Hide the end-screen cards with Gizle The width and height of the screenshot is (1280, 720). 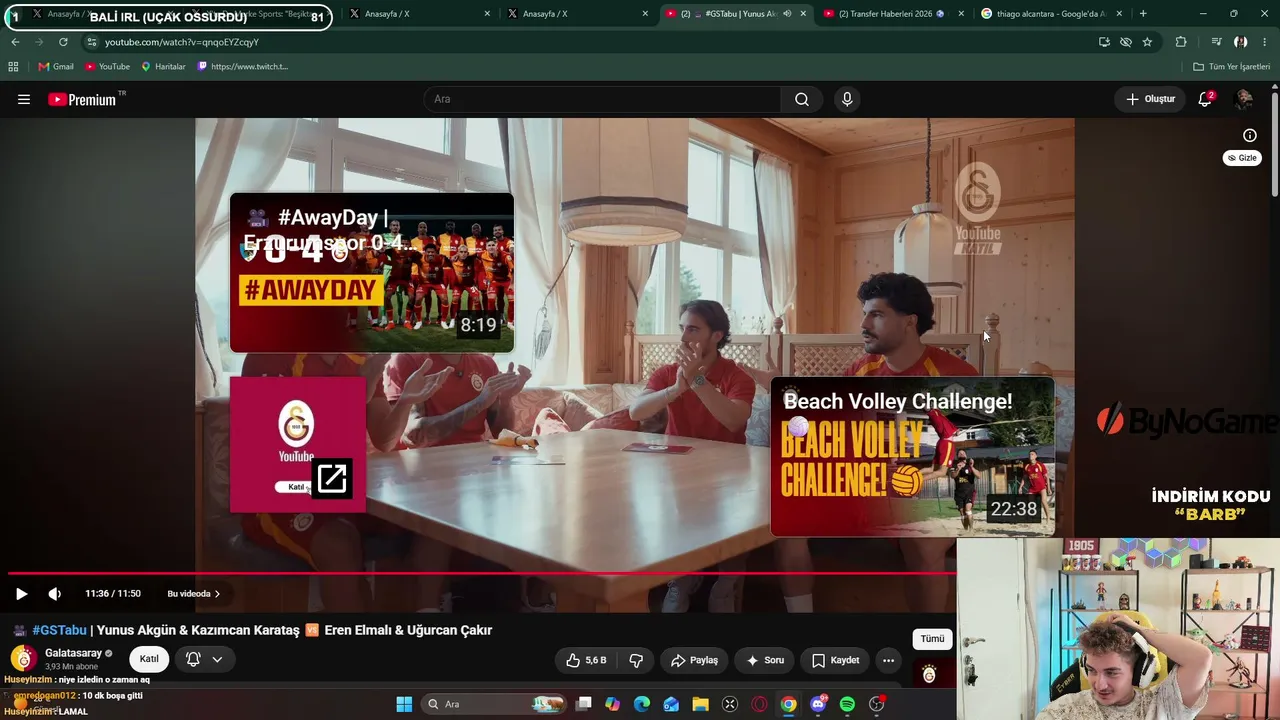[1242, 158]
